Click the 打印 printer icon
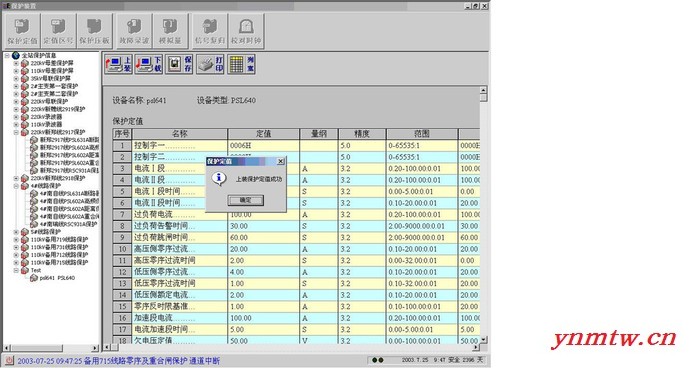The height and width of the screenshot is (368, 700). [210, 64]
